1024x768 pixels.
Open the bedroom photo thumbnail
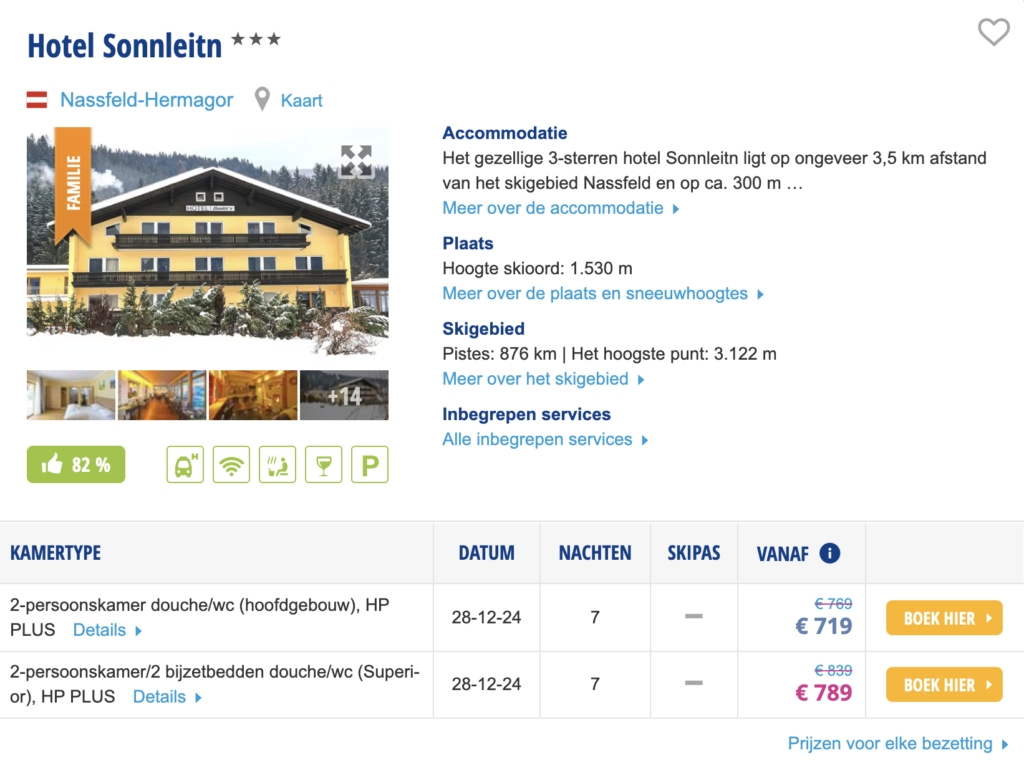pos(71,395)
